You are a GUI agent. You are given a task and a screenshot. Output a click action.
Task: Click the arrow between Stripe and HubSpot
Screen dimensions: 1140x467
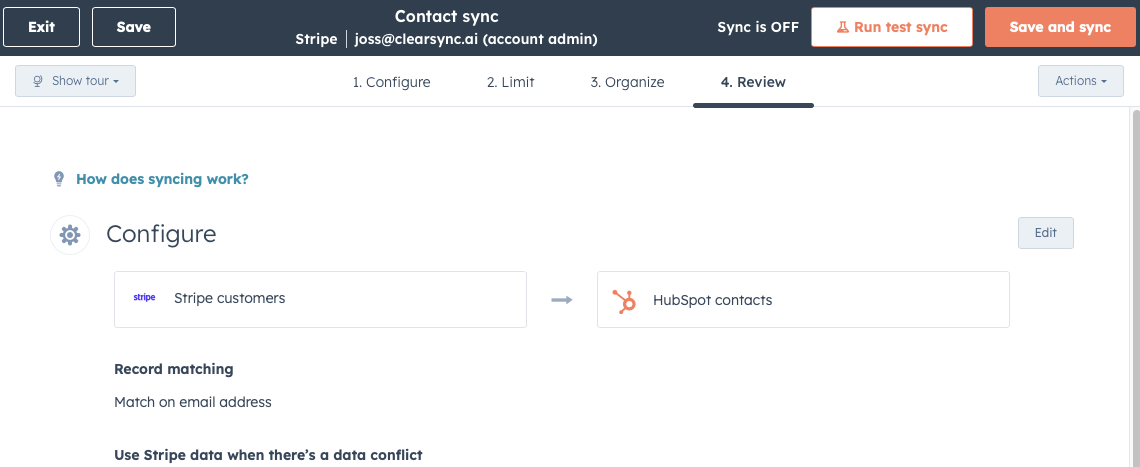point(562,300)
